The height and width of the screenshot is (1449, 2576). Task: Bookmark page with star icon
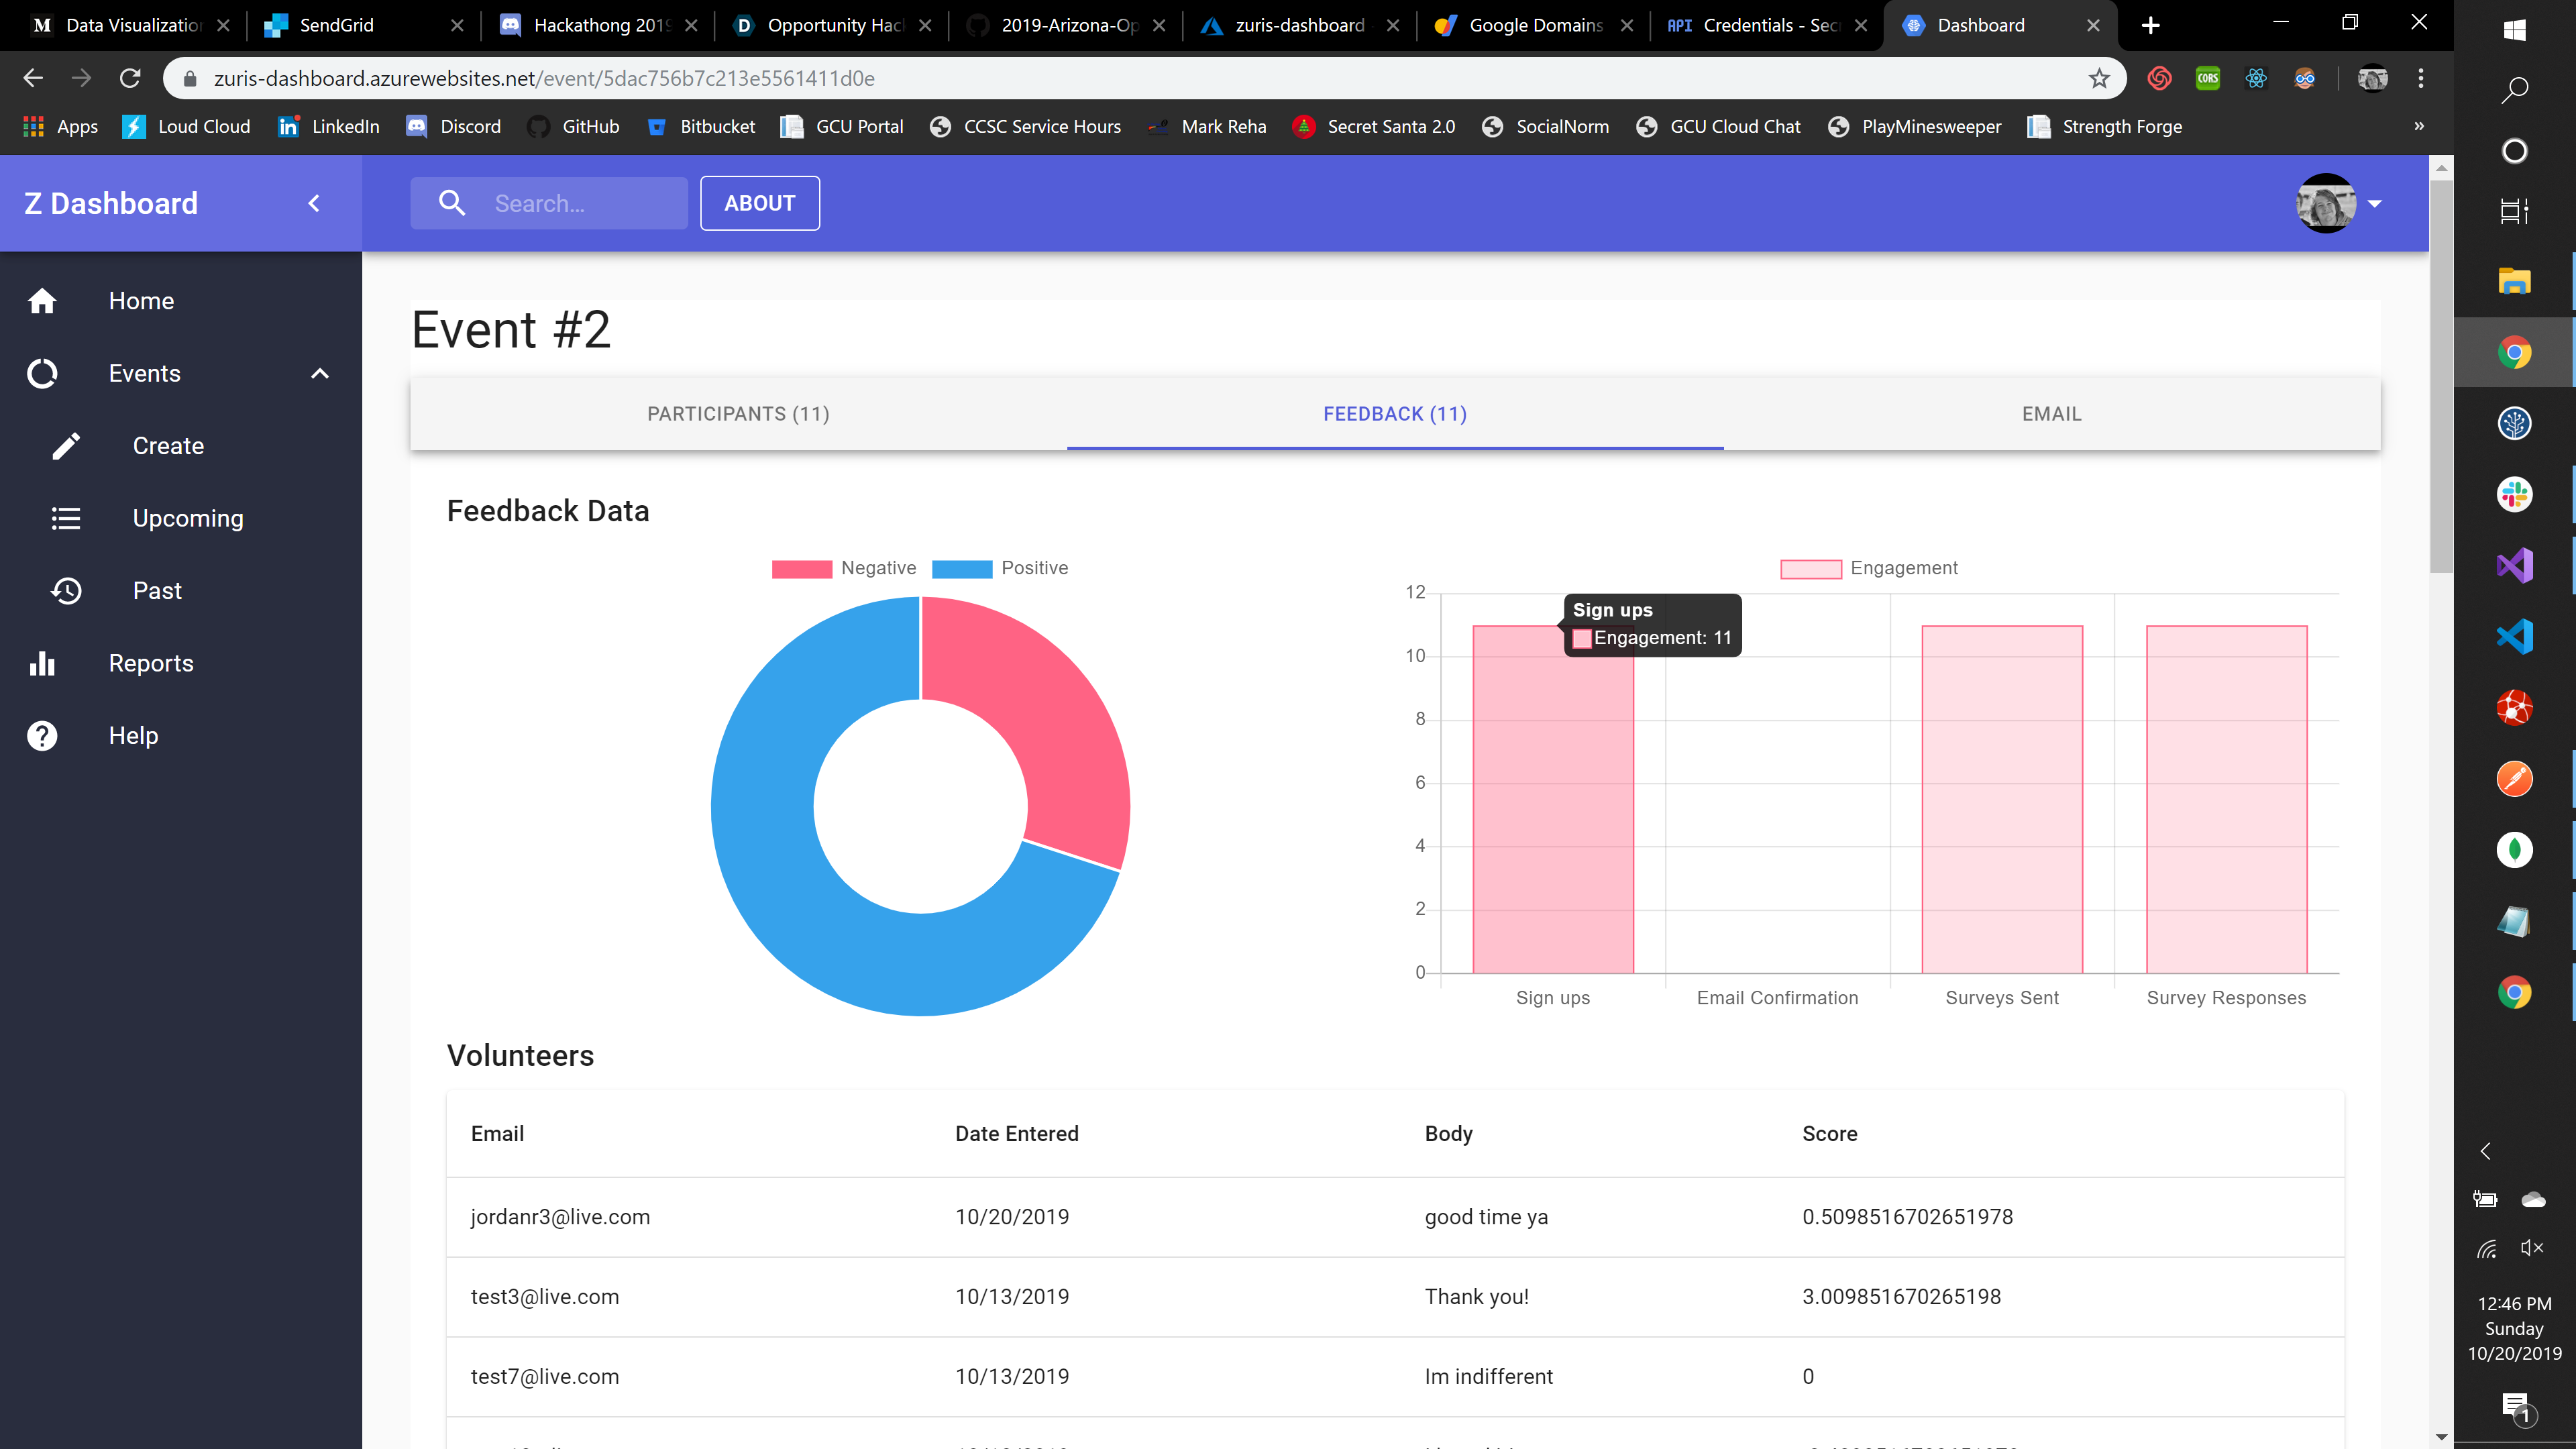(x=2099, y=78)
